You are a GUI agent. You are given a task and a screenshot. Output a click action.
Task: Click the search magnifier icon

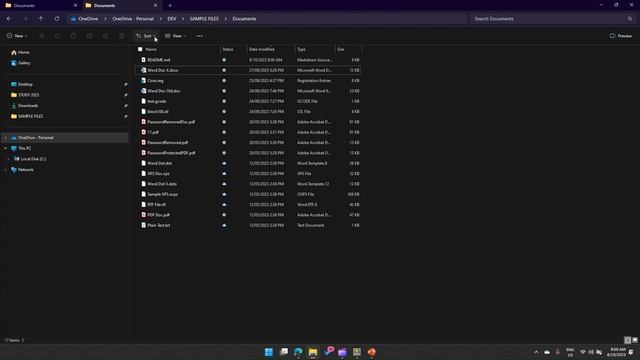coord(630,19)
